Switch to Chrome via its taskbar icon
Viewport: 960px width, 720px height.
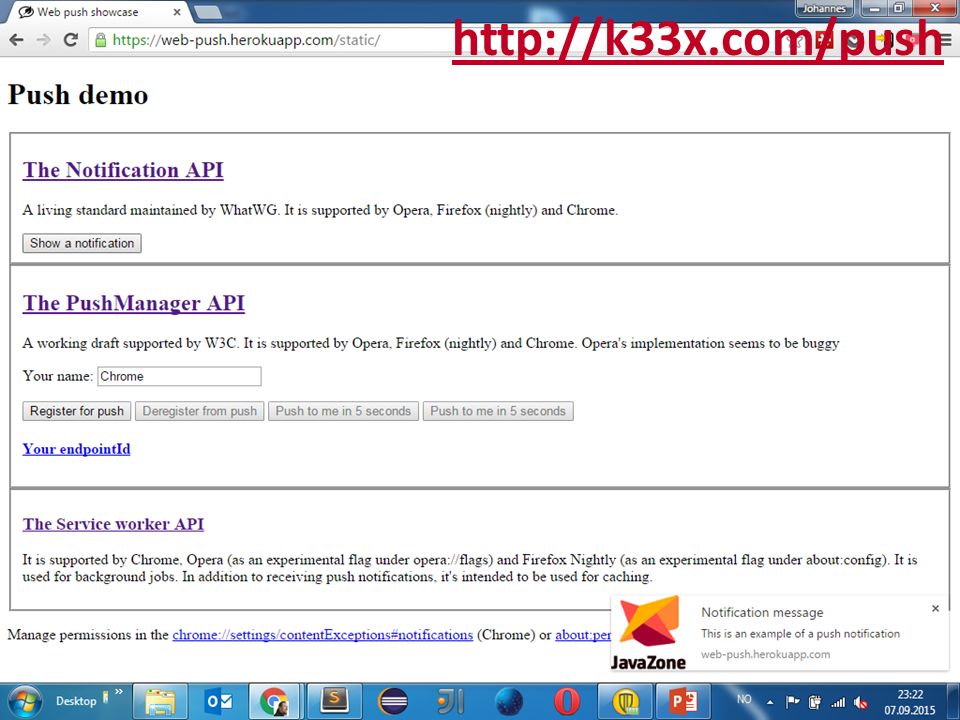[274, 702]
